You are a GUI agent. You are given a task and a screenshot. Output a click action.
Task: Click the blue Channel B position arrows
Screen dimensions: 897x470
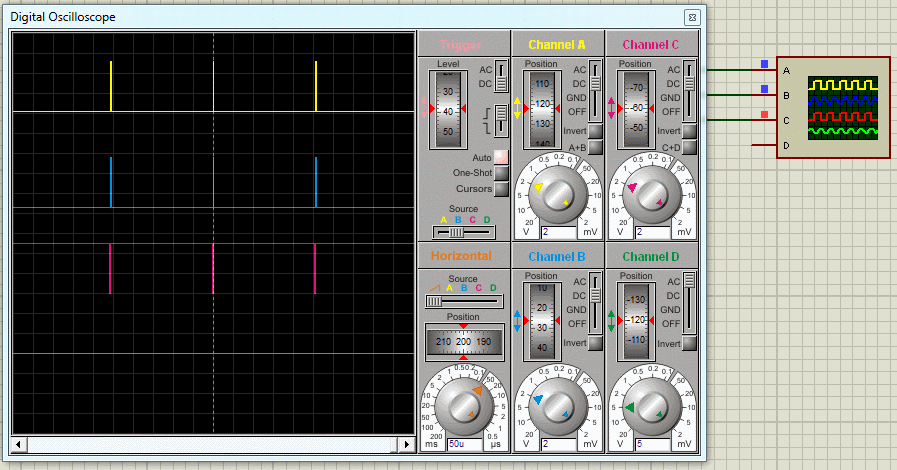[x=517, y=321]
